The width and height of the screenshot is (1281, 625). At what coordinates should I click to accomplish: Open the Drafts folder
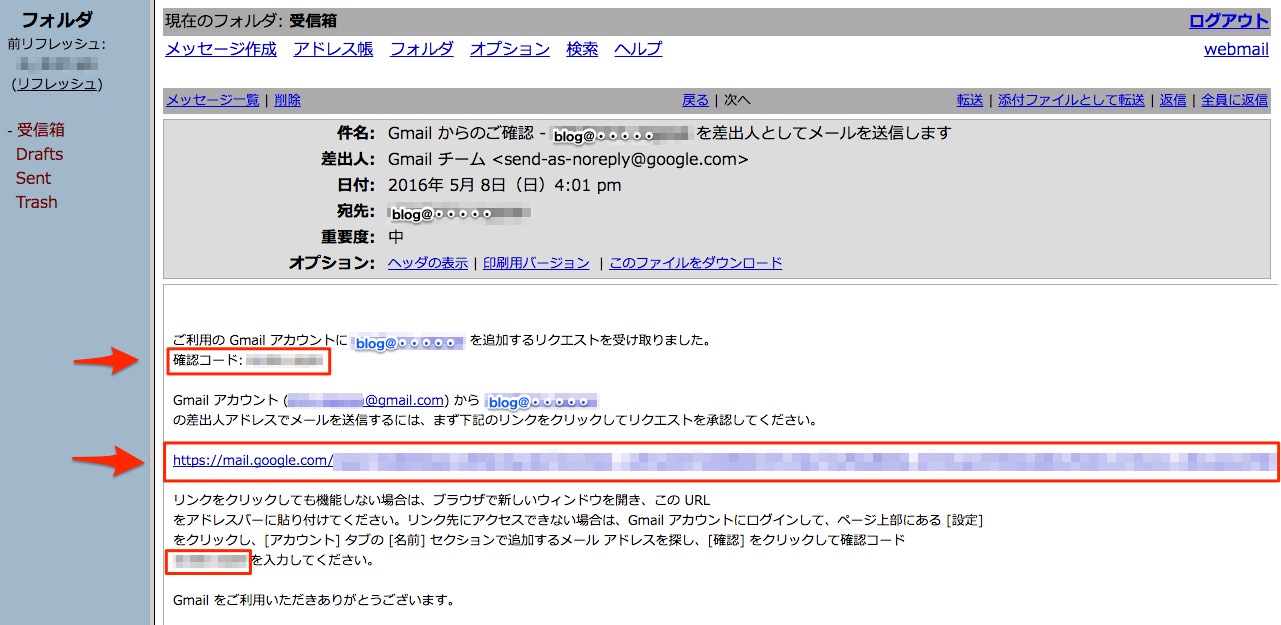tap(39, 154)
